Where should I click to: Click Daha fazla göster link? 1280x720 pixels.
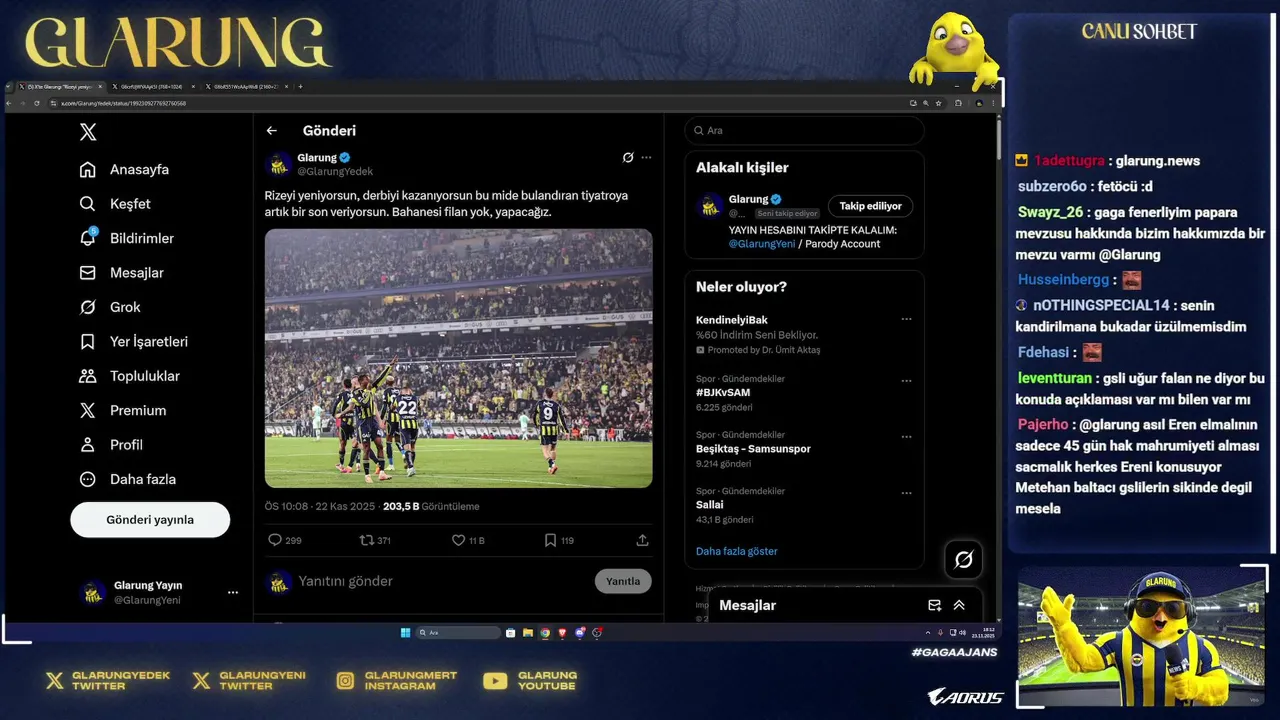pos(736,551)
